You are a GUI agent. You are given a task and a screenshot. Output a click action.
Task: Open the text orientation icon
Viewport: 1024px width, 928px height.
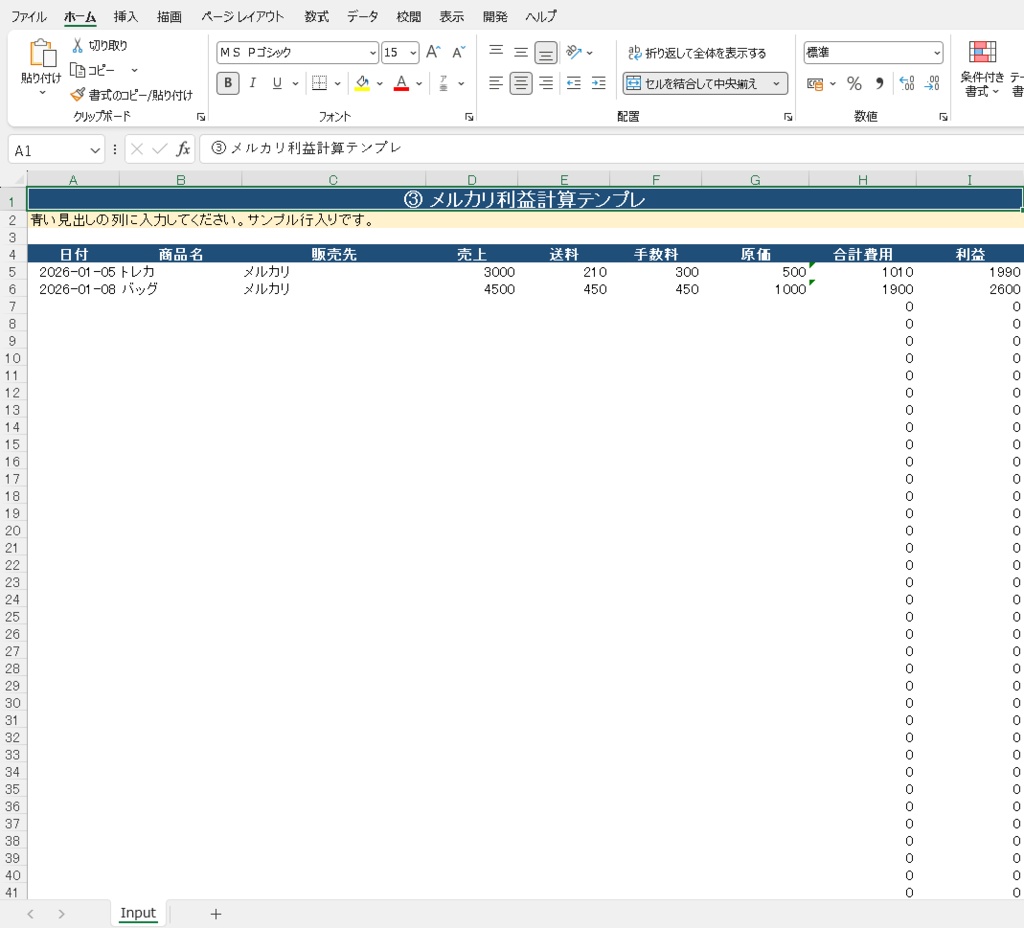point(574,52)
